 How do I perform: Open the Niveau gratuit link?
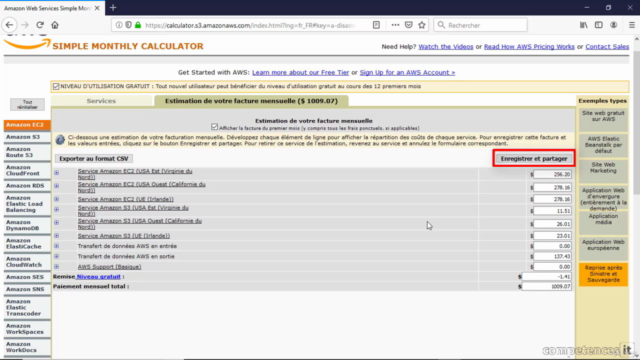pos(99,277)
